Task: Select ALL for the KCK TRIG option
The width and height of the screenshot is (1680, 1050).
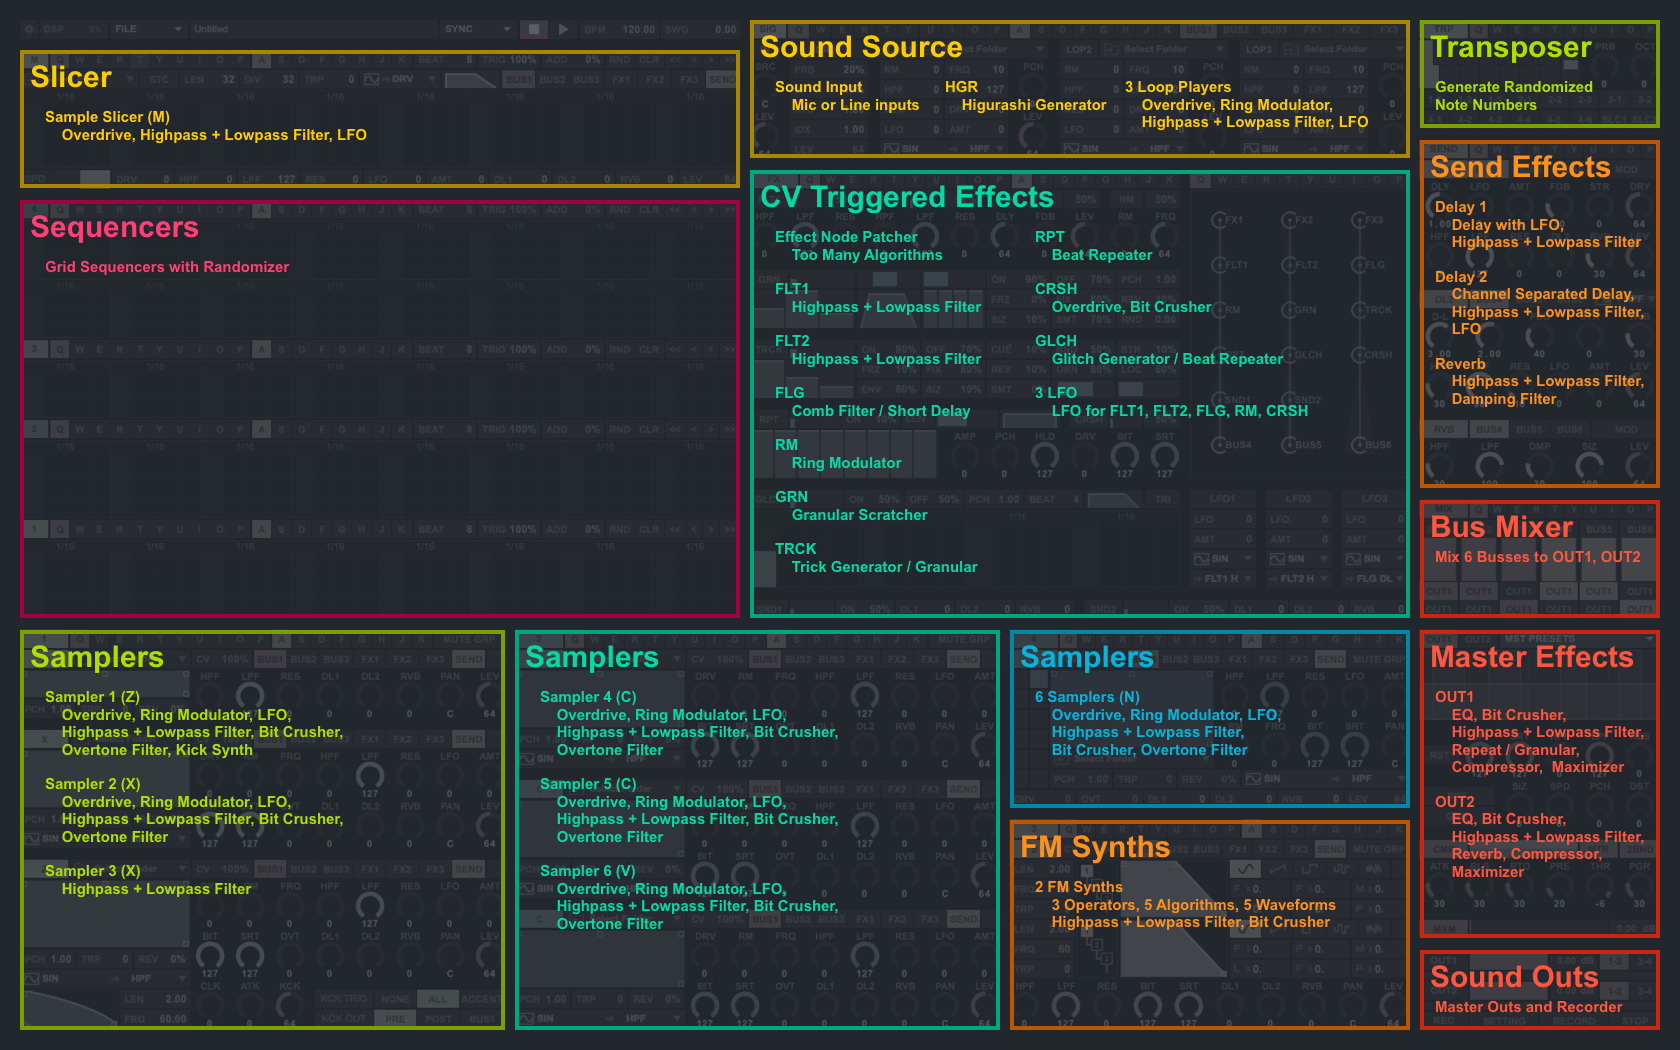Action: (437, 999)
